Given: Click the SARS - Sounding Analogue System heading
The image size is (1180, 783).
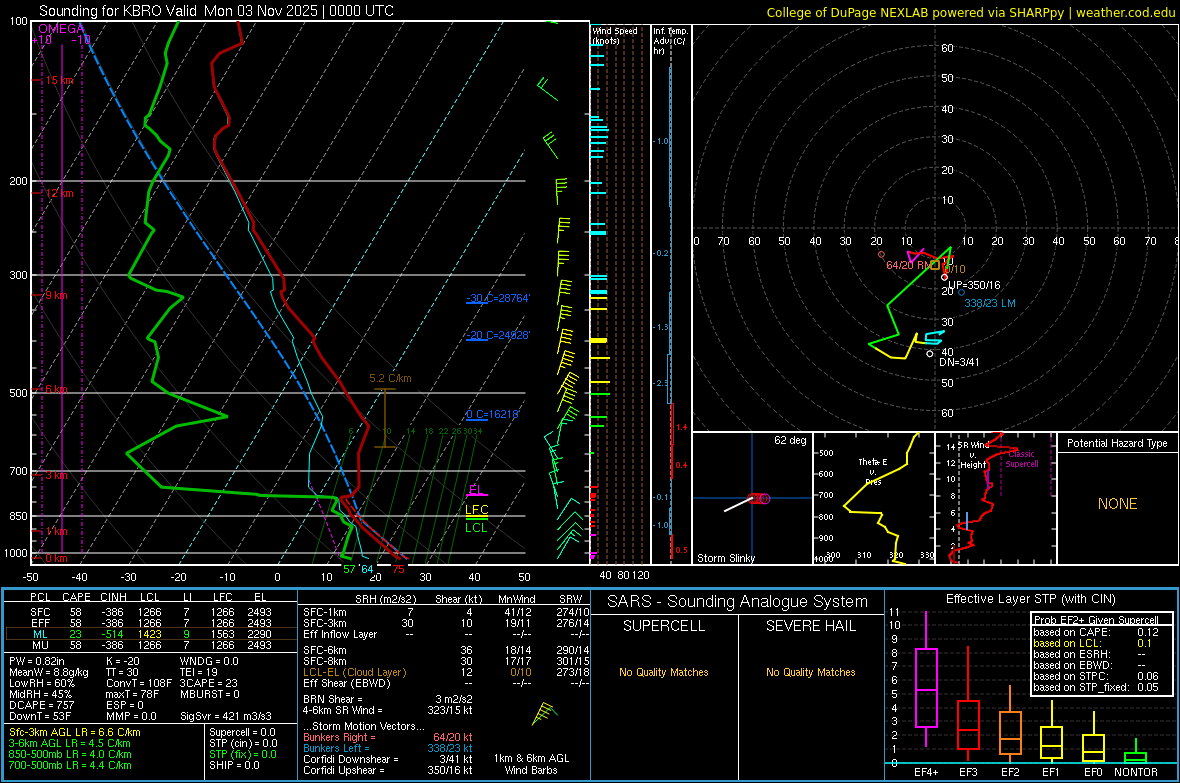Looking at the screenshot, I should [738, 602].
